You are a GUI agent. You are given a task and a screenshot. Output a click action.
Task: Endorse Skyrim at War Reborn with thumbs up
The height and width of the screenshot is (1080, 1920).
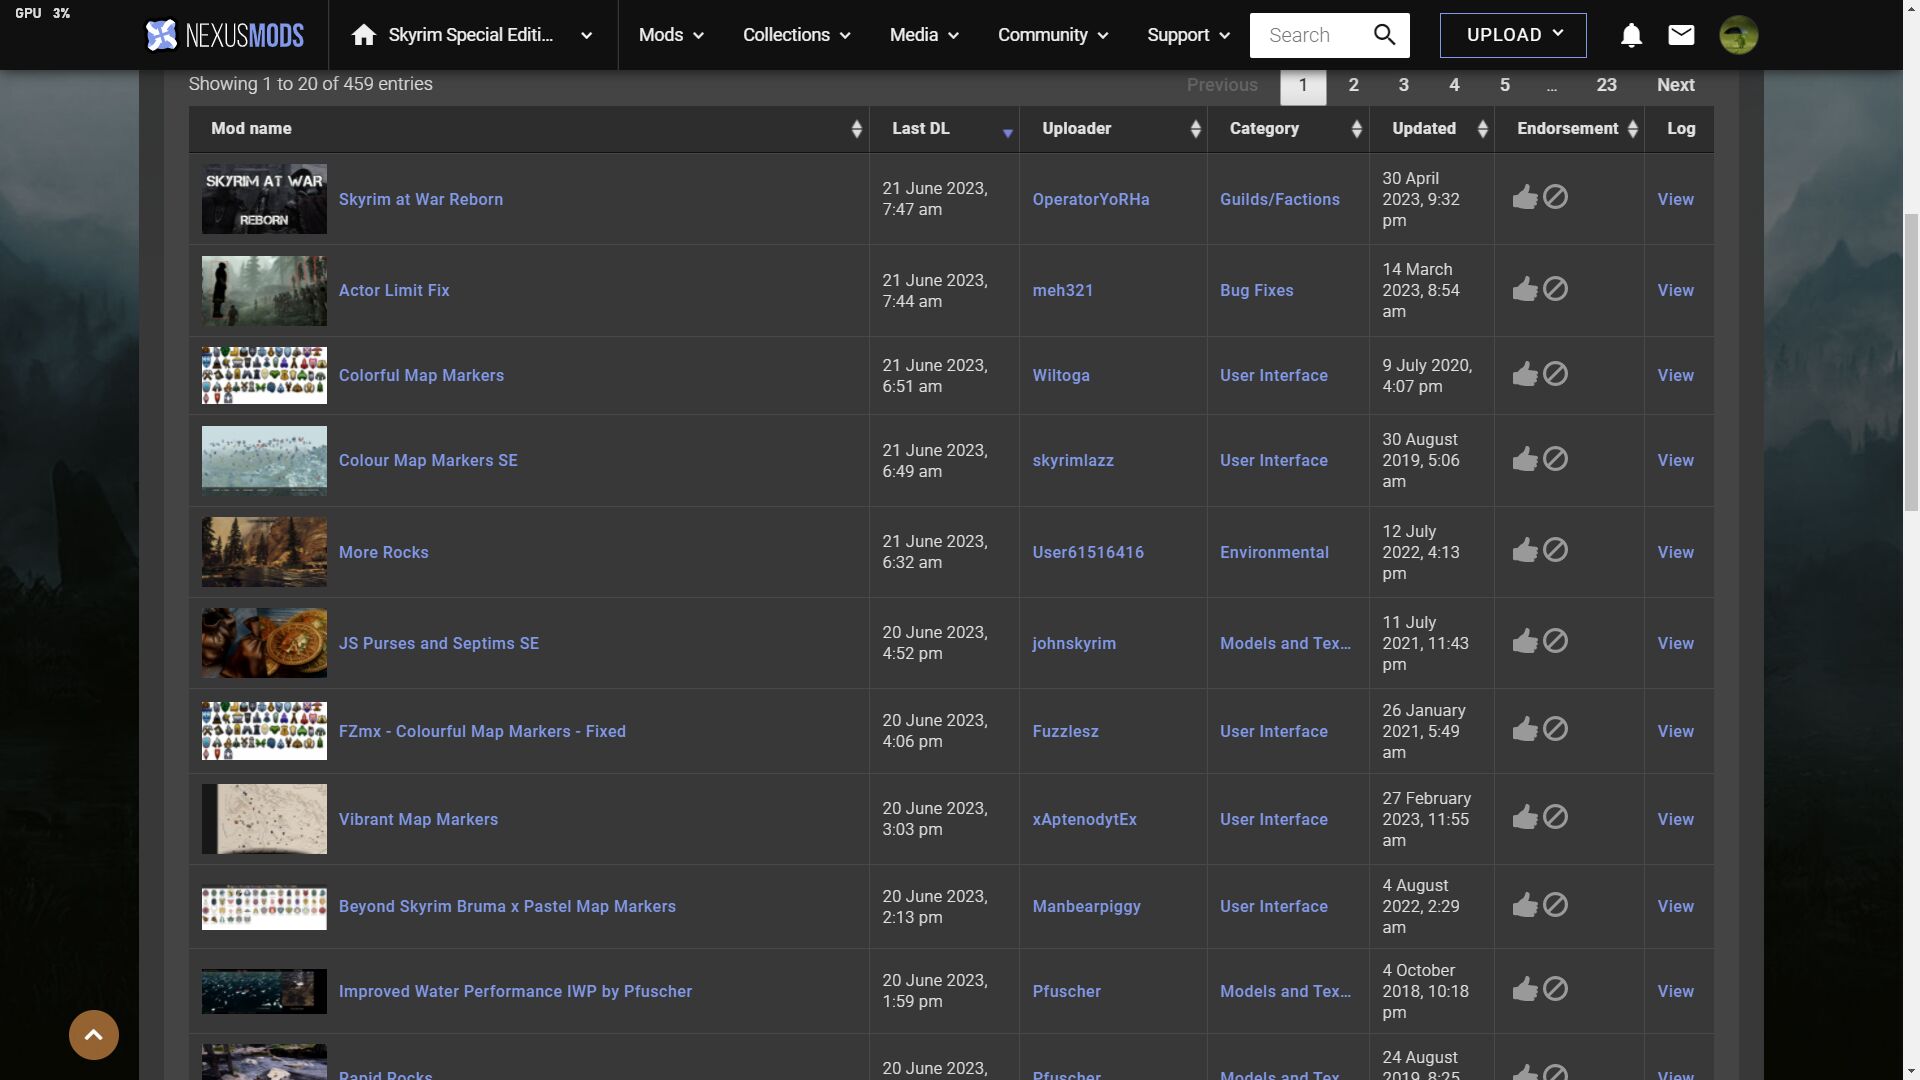(1525, 198)
